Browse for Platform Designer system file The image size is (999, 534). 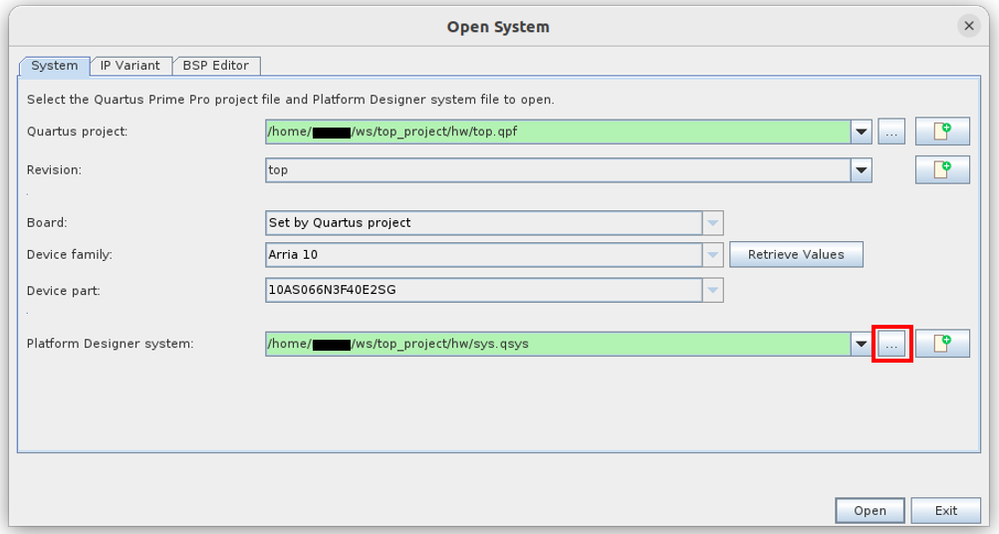click(x=891, y=344)
